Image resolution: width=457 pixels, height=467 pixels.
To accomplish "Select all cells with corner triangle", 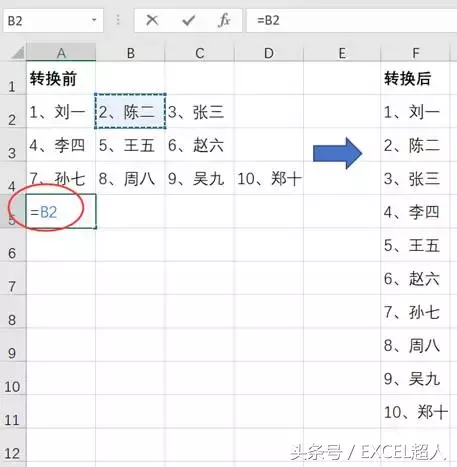I will click(17, 53).
